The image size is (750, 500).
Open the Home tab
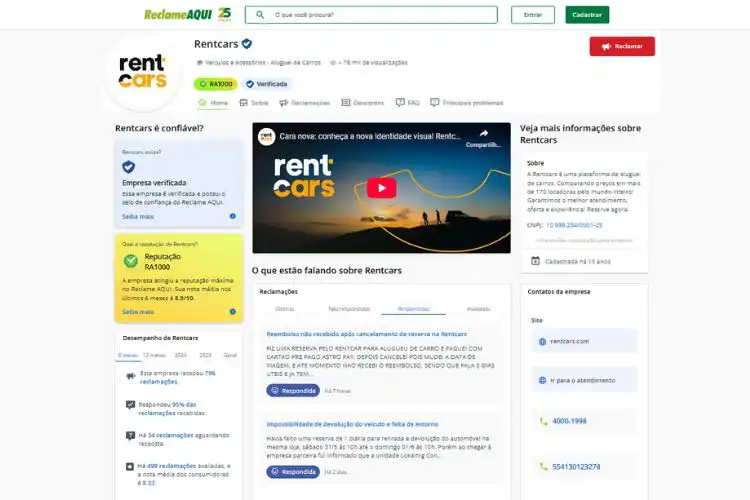[213, 103]
